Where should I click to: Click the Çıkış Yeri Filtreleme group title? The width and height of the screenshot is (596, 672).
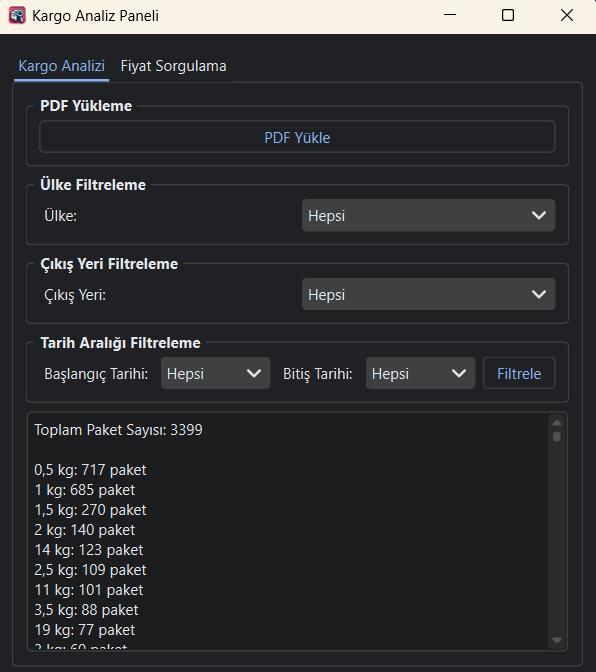pos(109,264)
